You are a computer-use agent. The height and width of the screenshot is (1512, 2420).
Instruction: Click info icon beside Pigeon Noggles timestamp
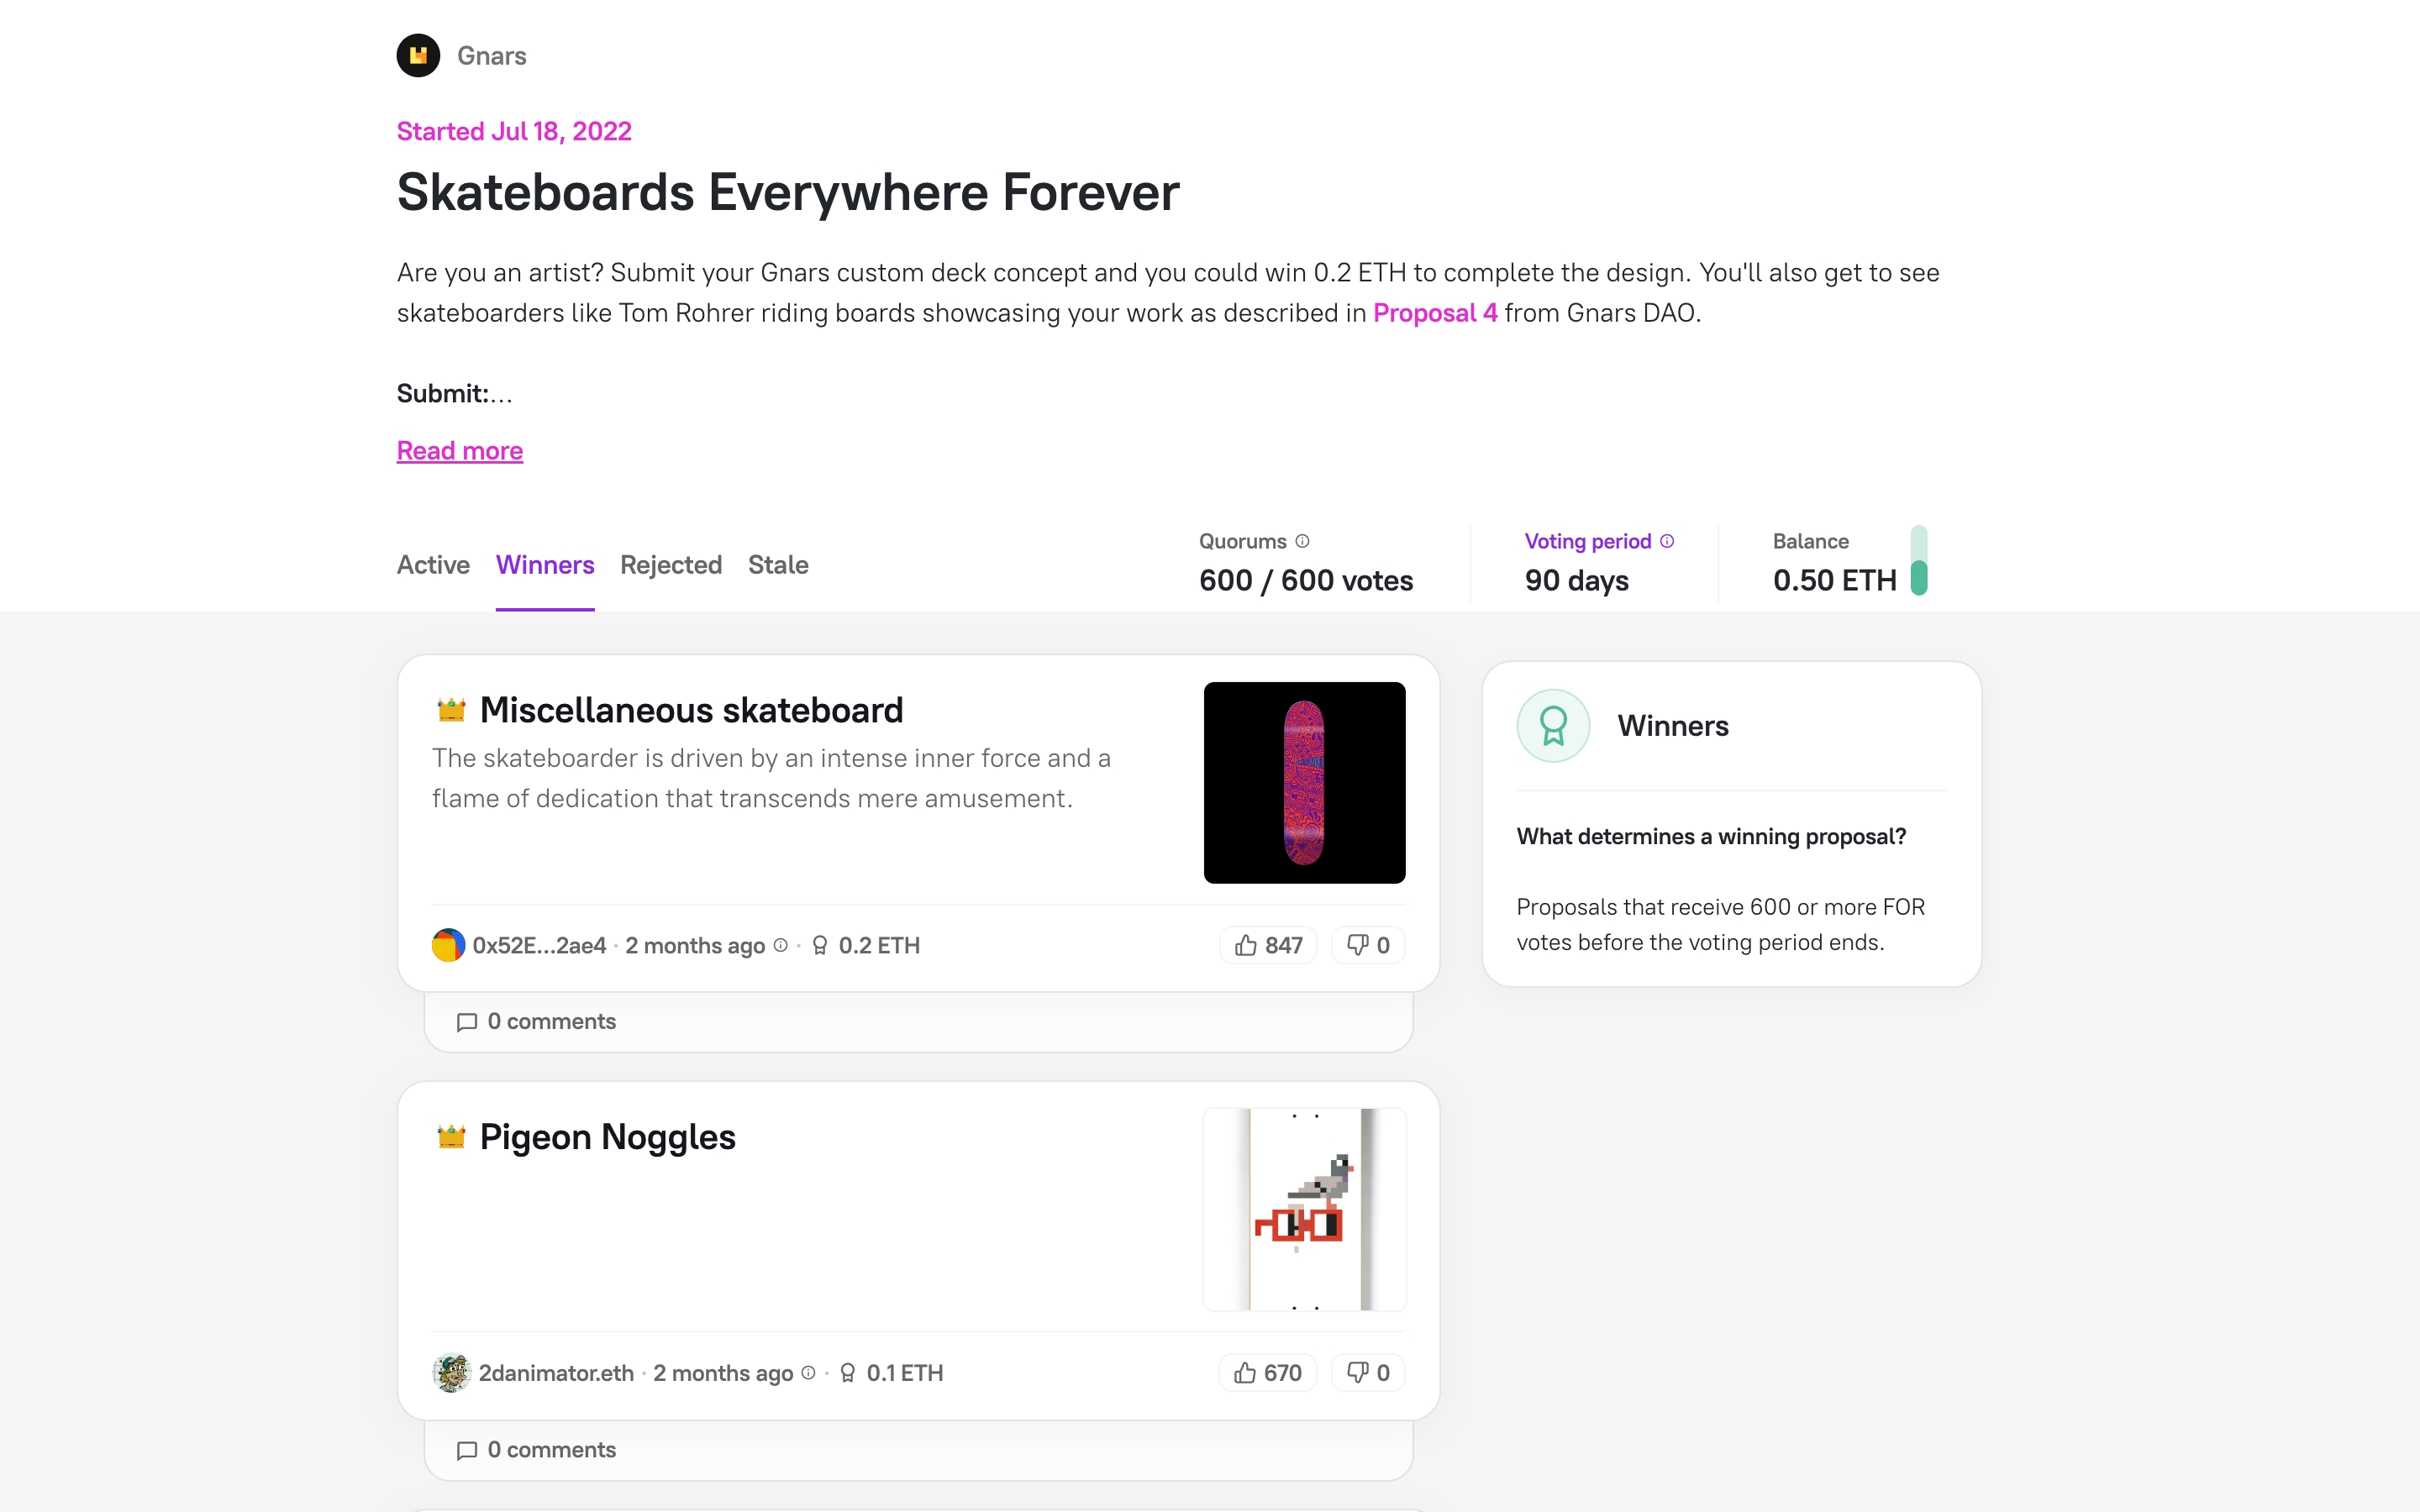click(x=808, y=1373)
